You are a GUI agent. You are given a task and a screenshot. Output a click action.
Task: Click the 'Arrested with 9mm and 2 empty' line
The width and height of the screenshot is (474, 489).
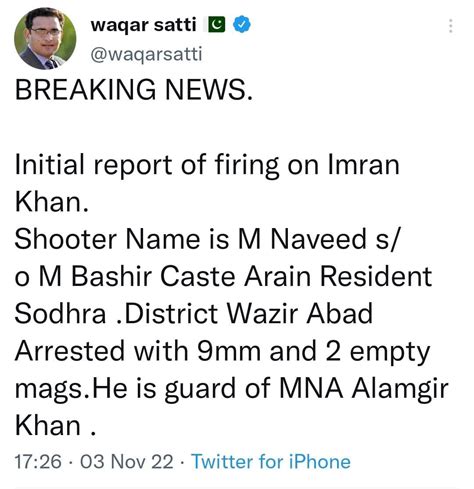click(x=223, y=352)
